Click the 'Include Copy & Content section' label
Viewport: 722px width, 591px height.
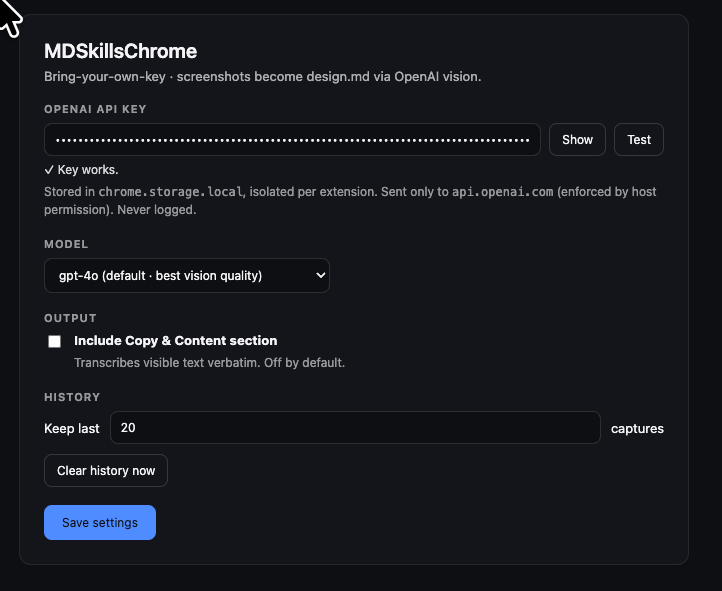pyautogui.click(x=175, y=341)
